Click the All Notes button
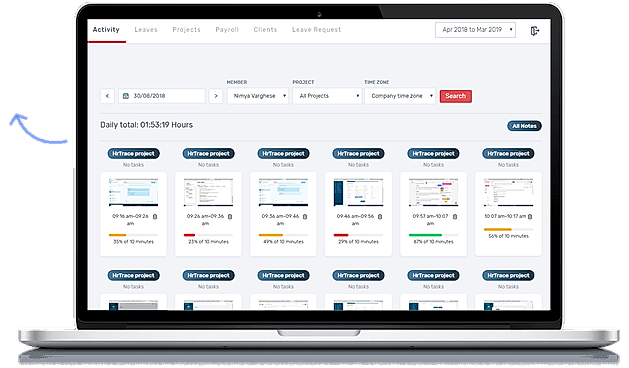 click(524, 126)
